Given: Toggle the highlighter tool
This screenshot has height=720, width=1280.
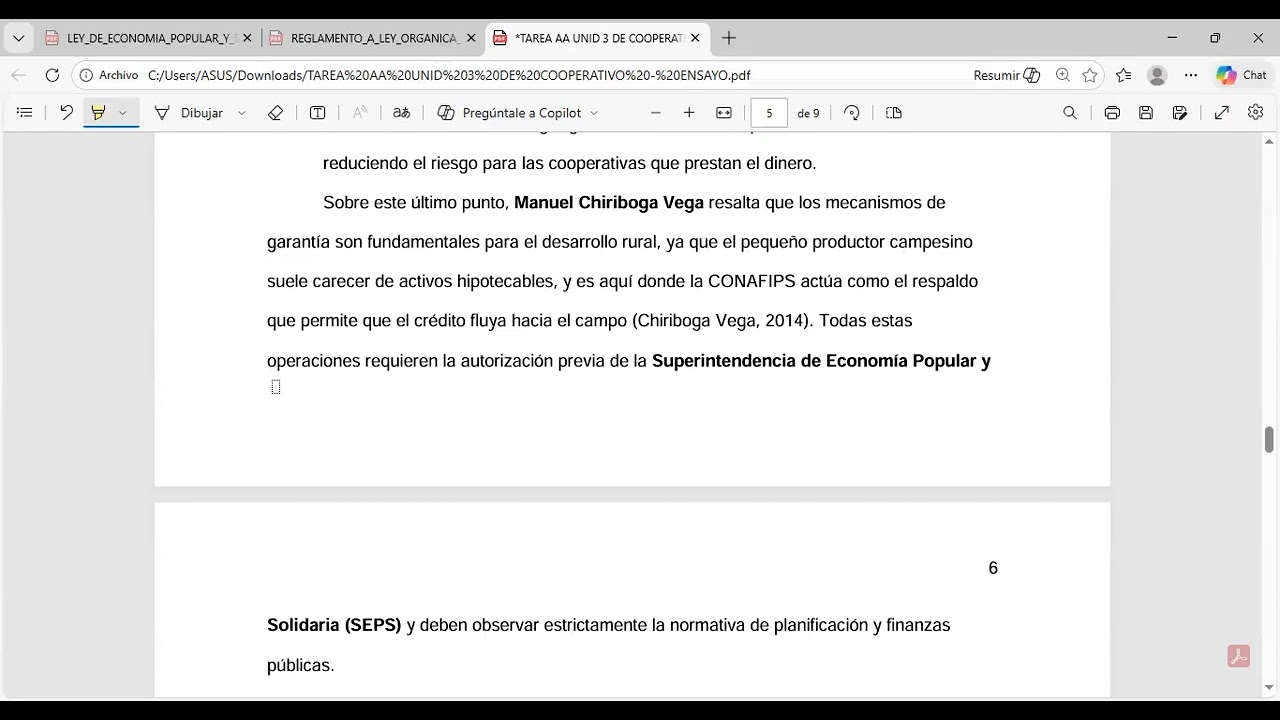Looking at the screenshot, I should [98, 113].
